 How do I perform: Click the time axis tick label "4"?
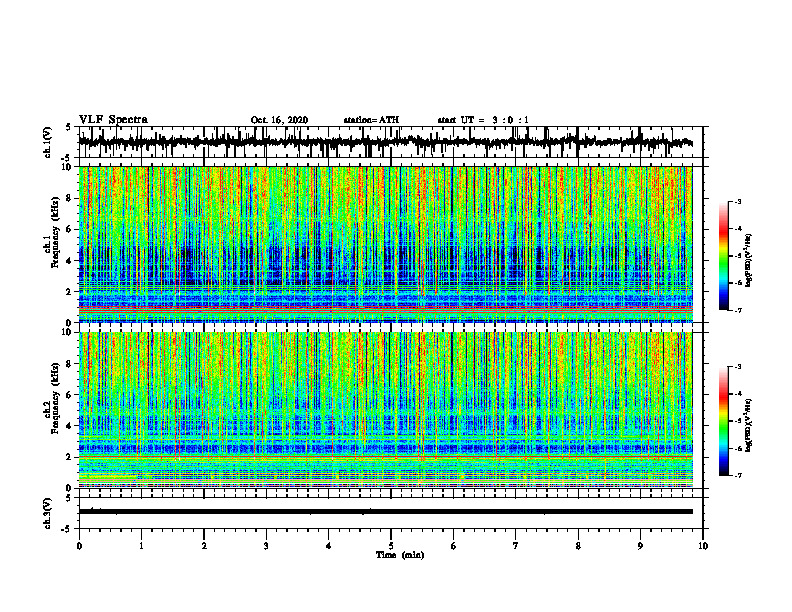pos(329,546)
